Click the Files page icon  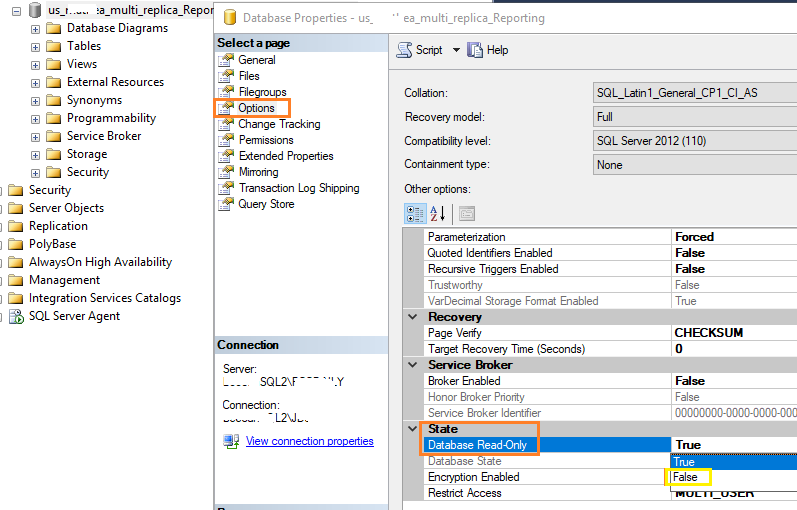pyautogui.click(x=226, y=76)
